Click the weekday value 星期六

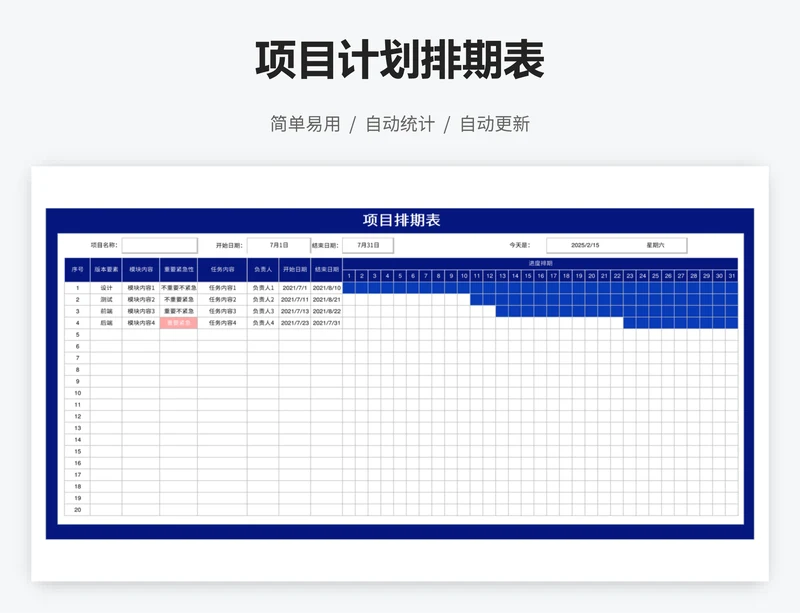coord(655,246)
